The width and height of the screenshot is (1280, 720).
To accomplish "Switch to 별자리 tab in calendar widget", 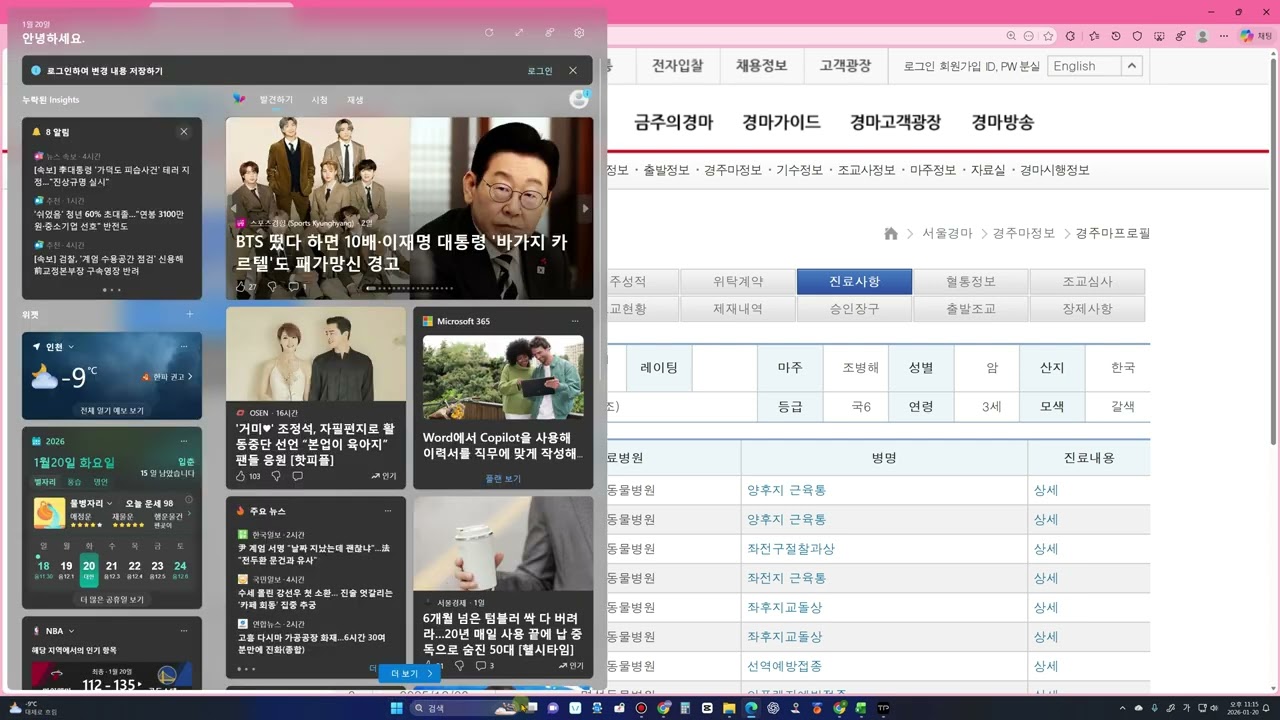I will point(45,482).
